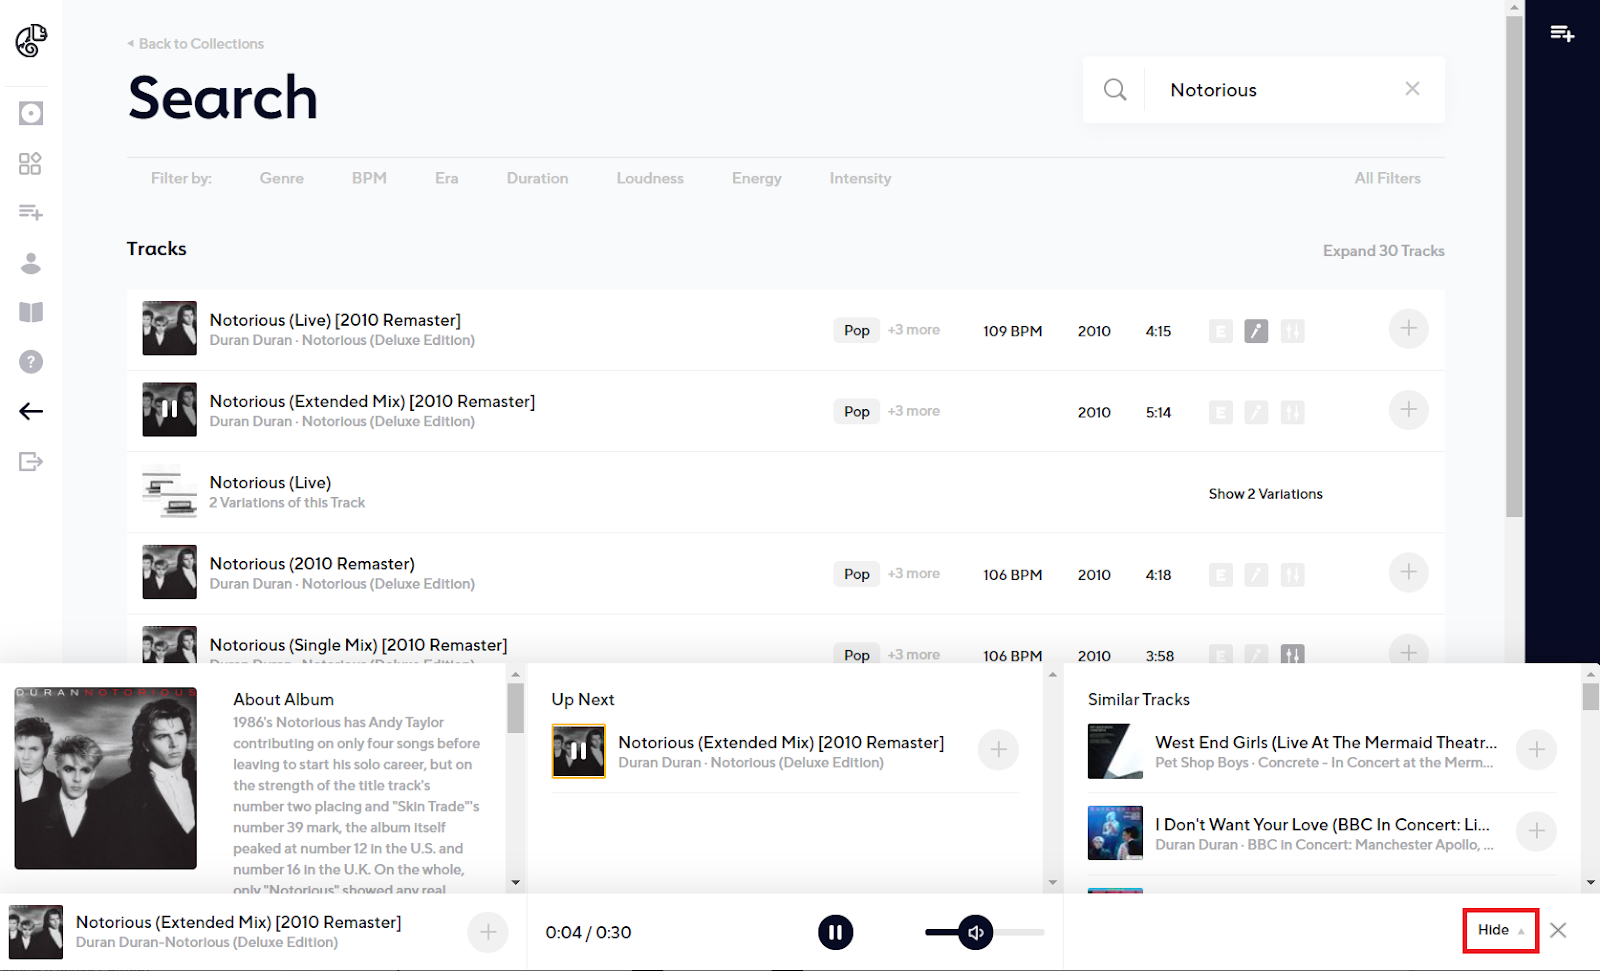Pause the Up Next track thumbnail
This screenshot has width=1600, height=971.
coord(578,751)
